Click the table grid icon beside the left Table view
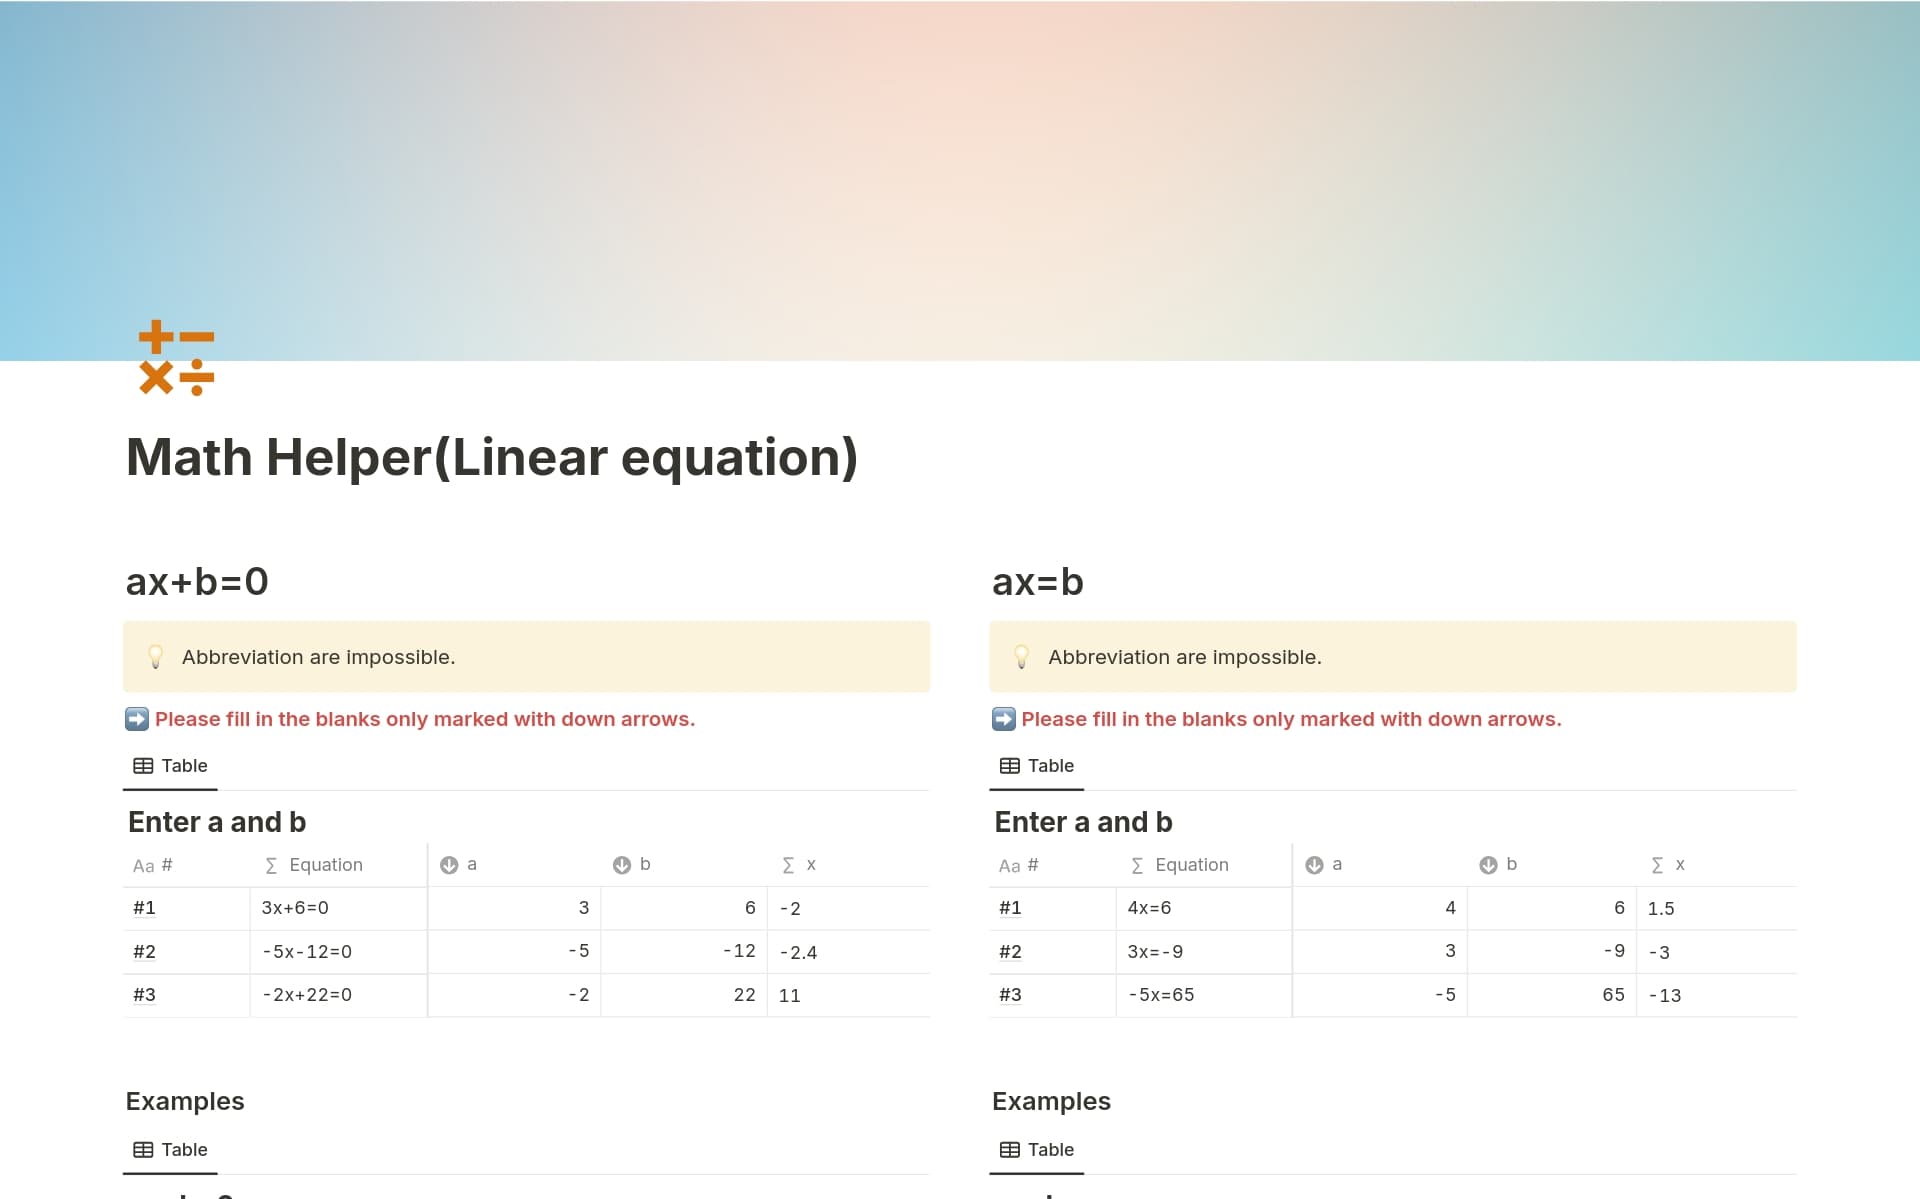This screenshot has height=1199, width=1920. (143, 765)
